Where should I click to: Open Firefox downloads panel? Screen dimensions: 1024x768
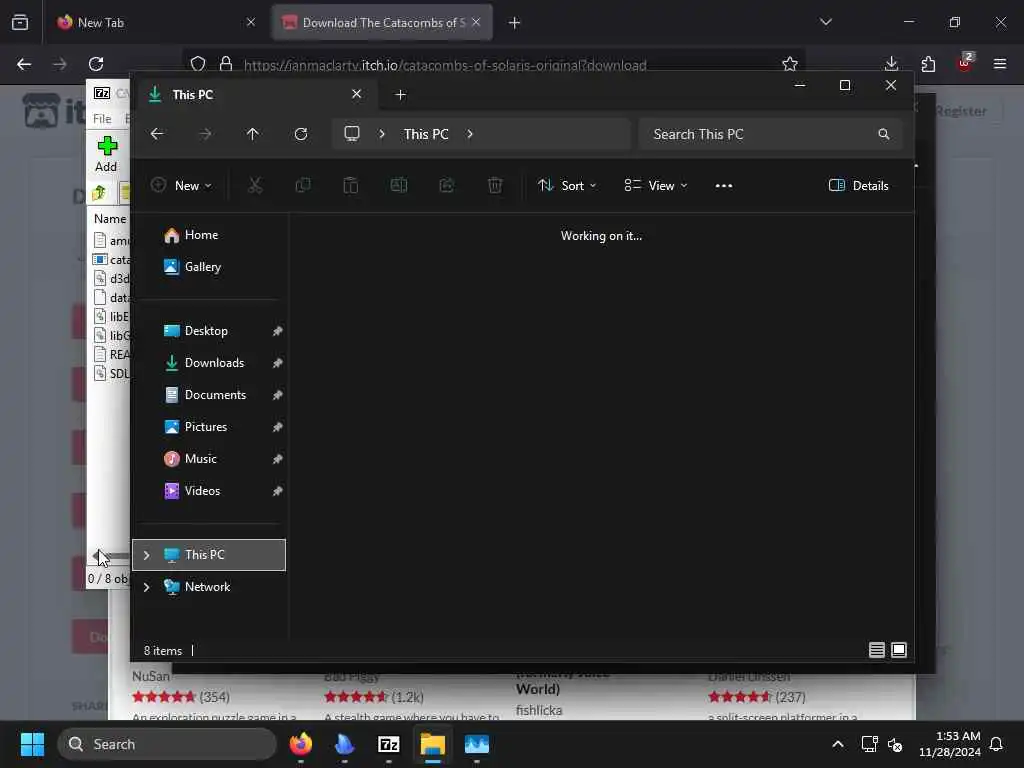coord(891,64)
